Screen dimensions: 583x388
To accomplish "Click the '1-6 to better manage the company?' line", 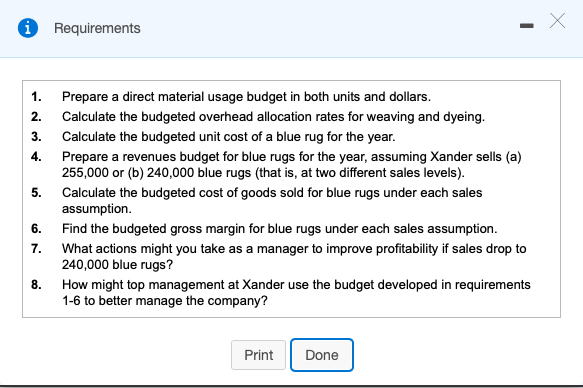I will (x=165, y=301).
